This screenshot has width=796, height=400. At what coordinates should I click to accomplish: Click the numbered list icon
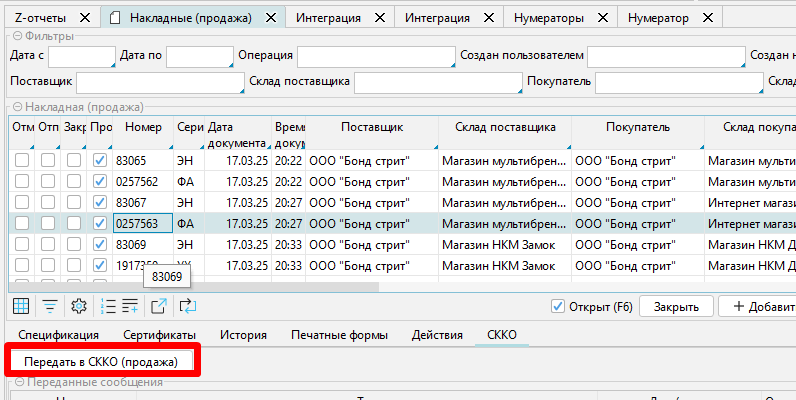[108, 306]
